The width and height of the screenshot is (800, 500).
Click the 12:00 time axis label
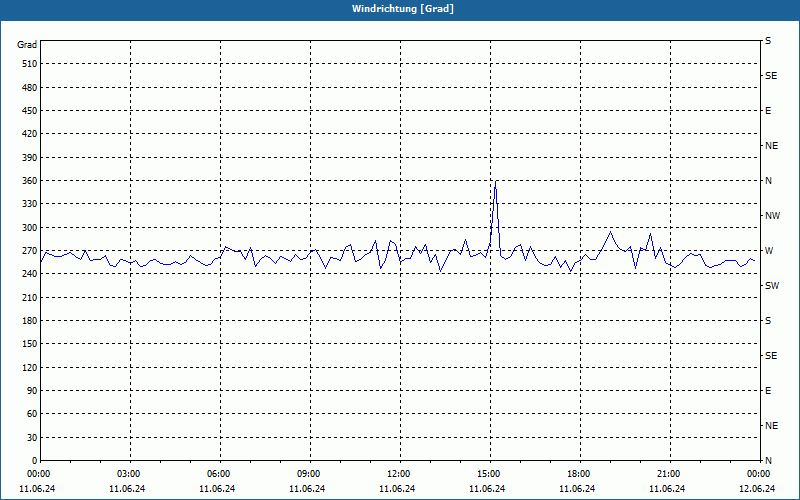click(x=398, y=474)
